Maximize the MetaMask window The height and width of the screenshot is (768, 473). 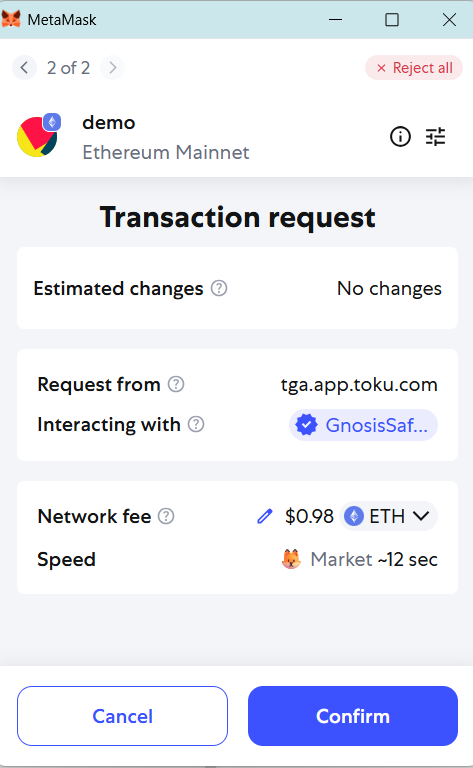click(x=392, y=20)
